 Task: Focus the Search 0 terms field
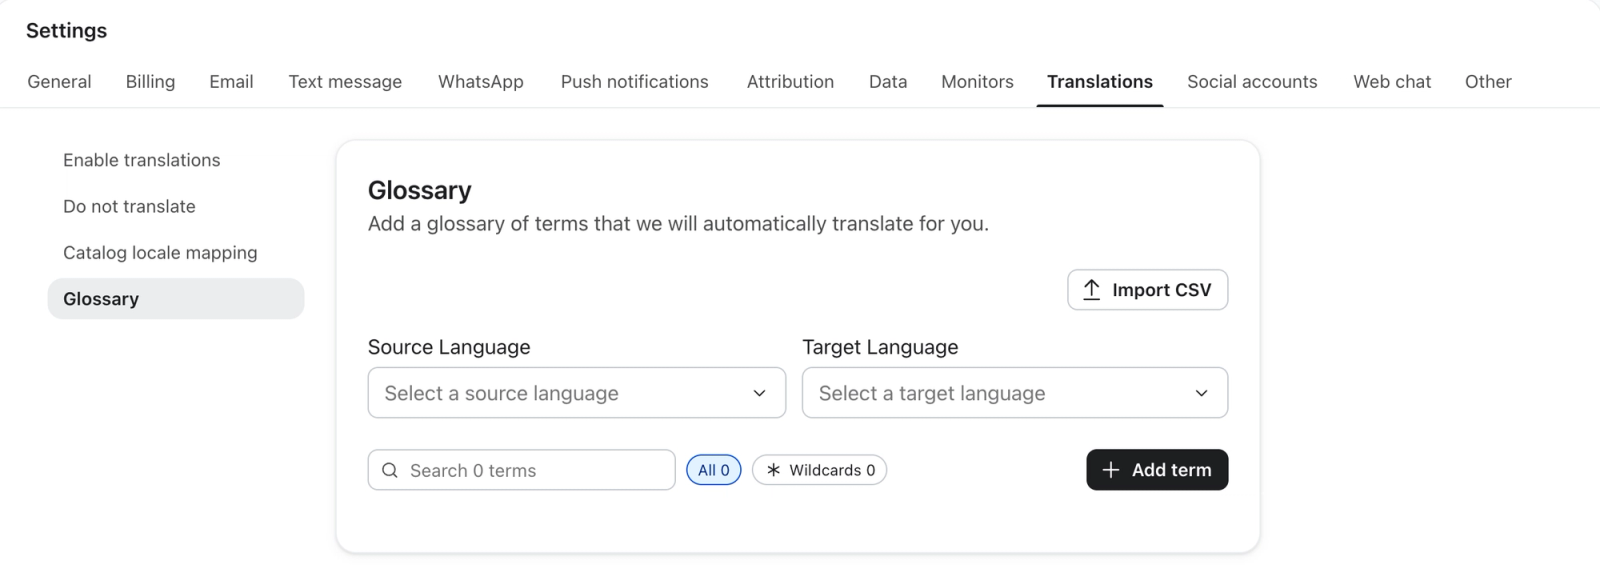(521, 470)
